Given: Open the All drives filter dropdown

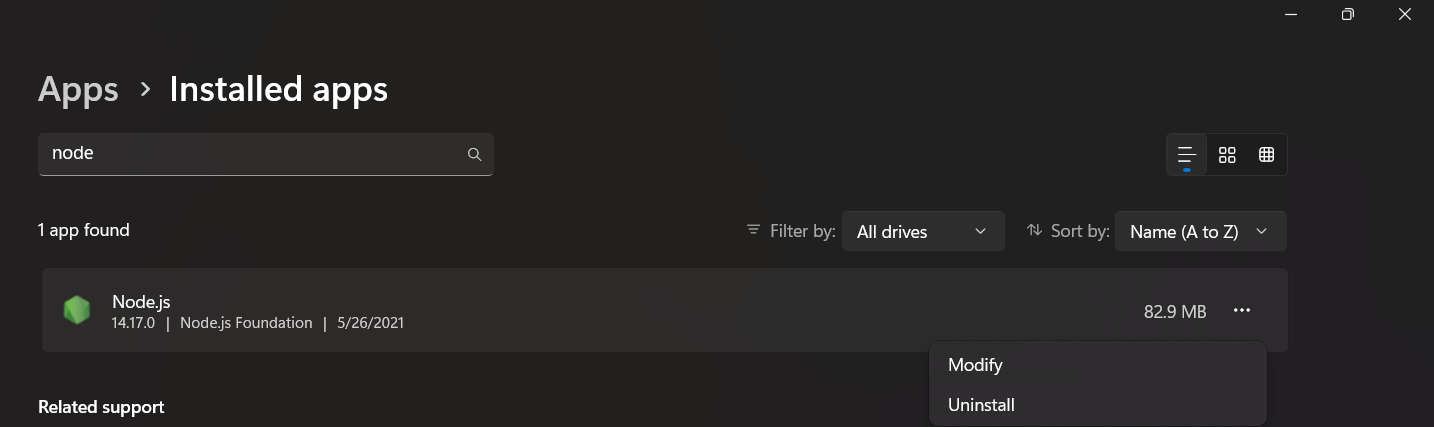Looking at the screenshot, I should pos(922,231).
